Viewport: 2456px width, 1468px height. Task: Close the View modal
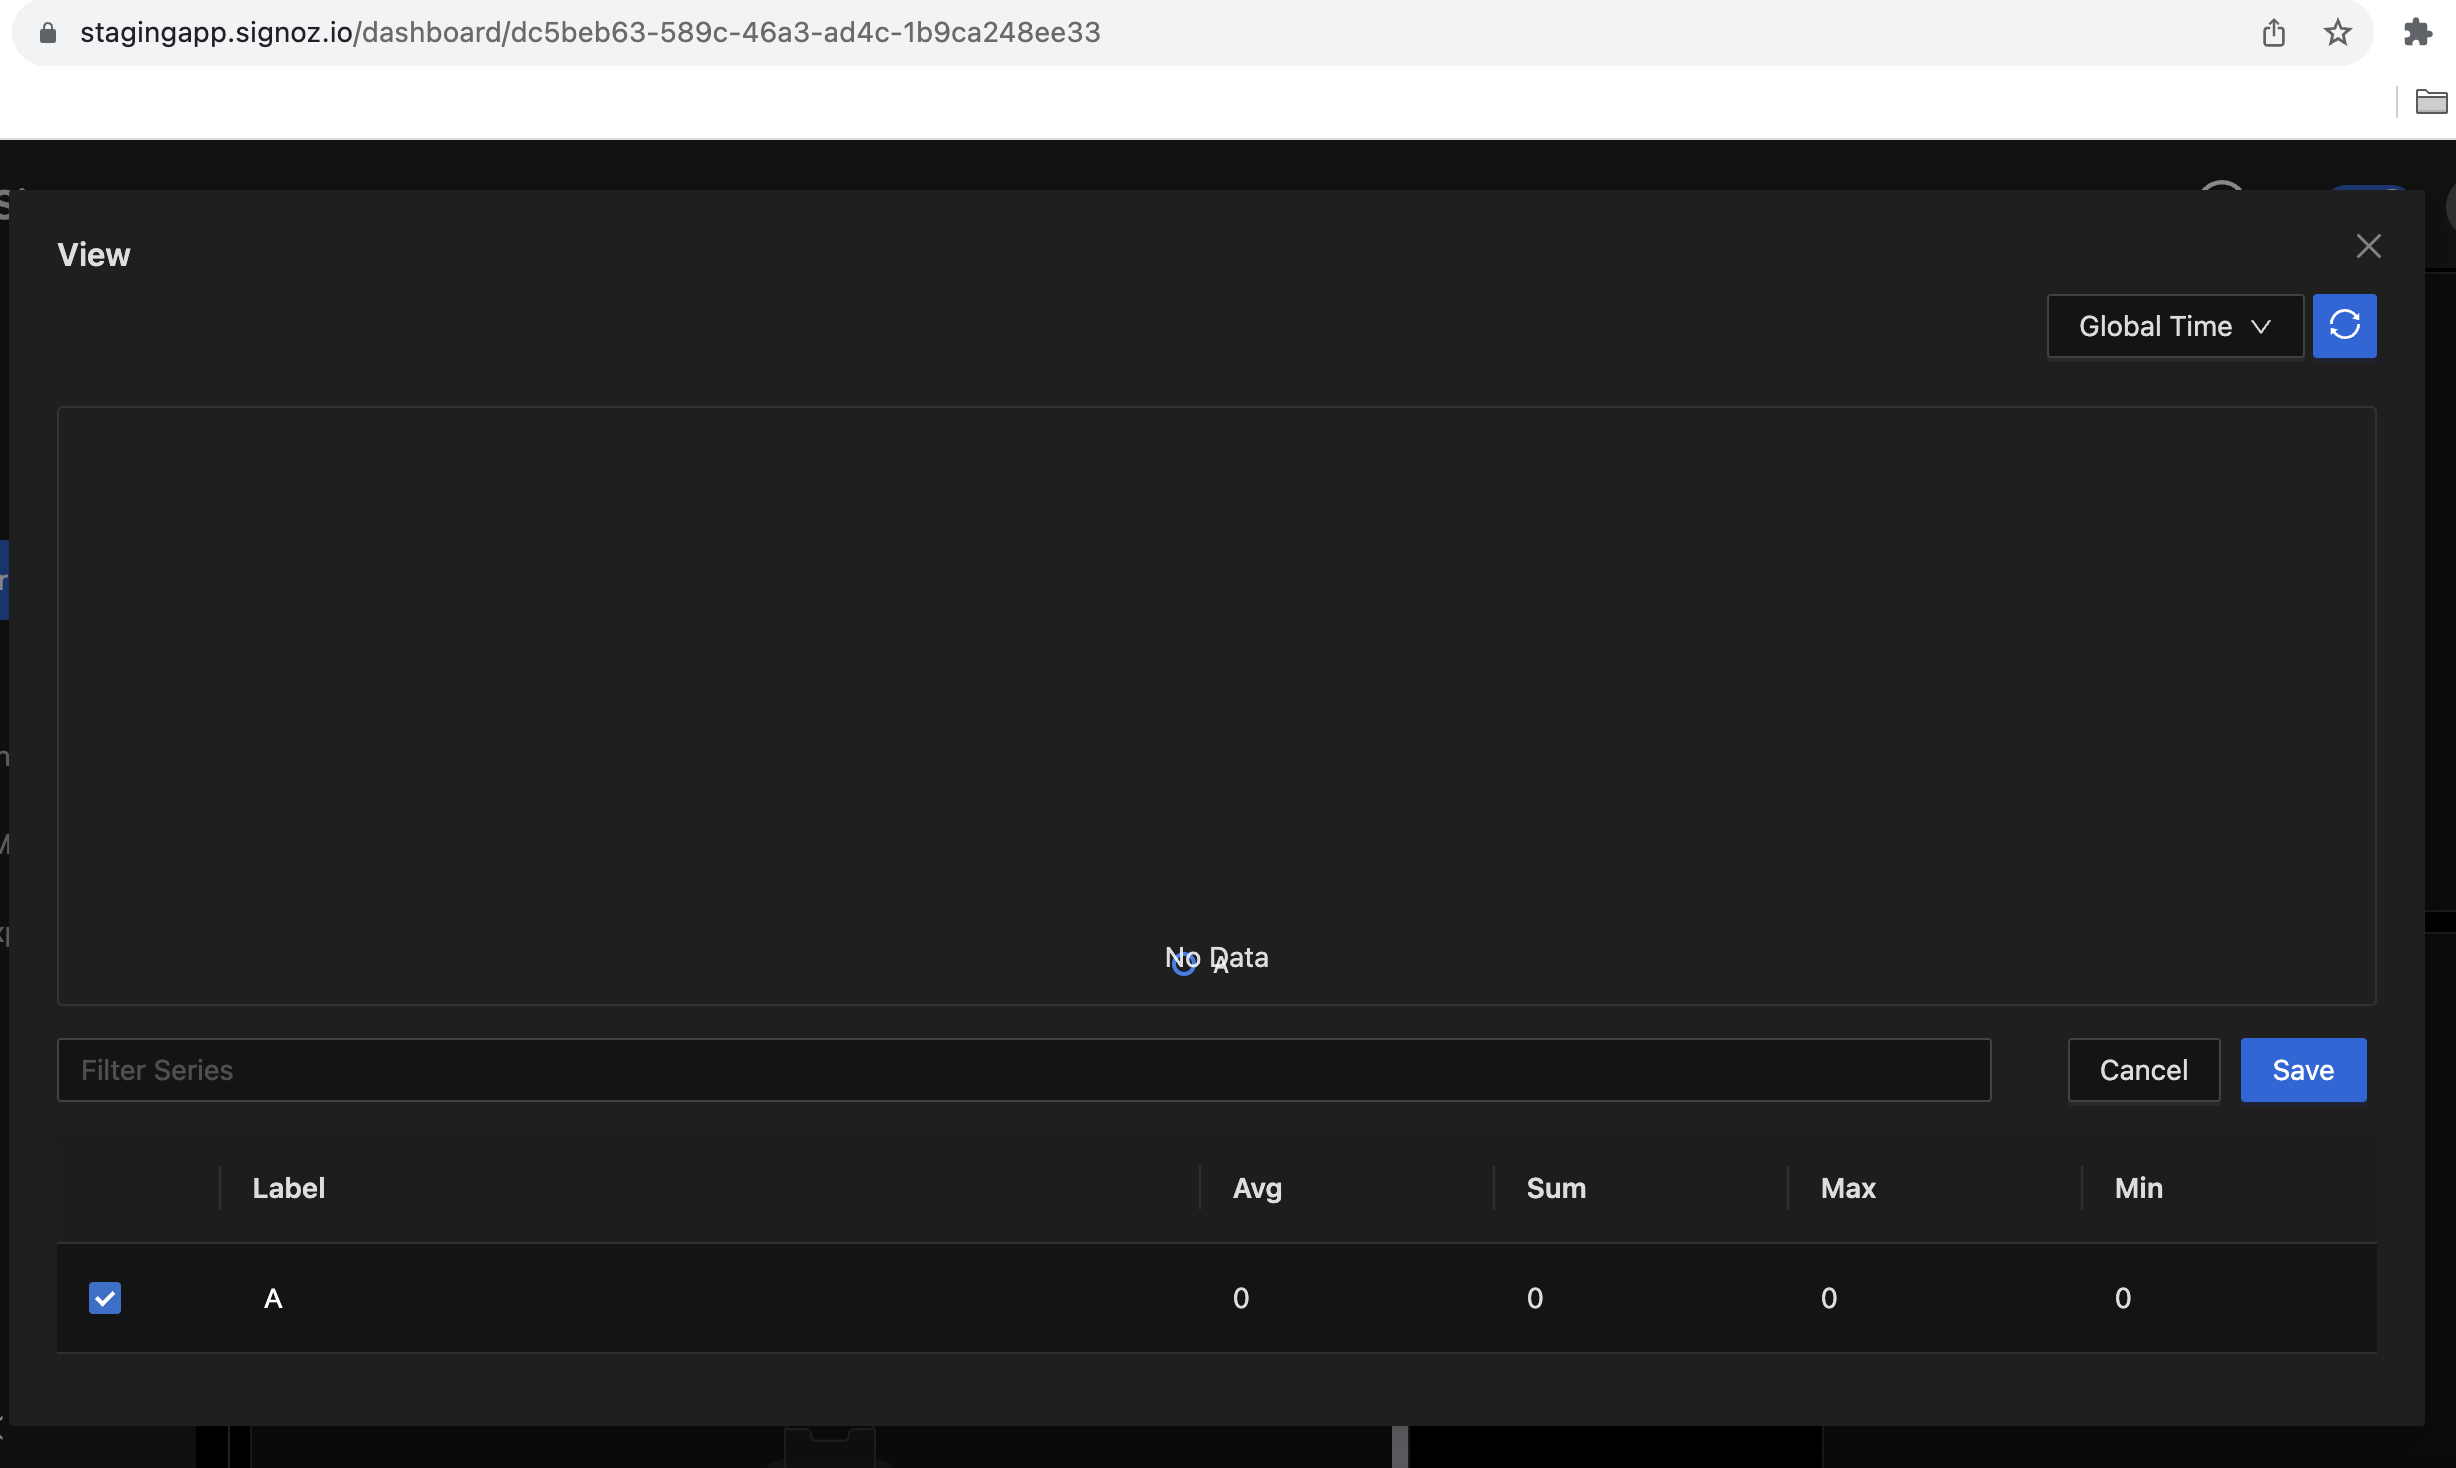(x=2369, y=246)
